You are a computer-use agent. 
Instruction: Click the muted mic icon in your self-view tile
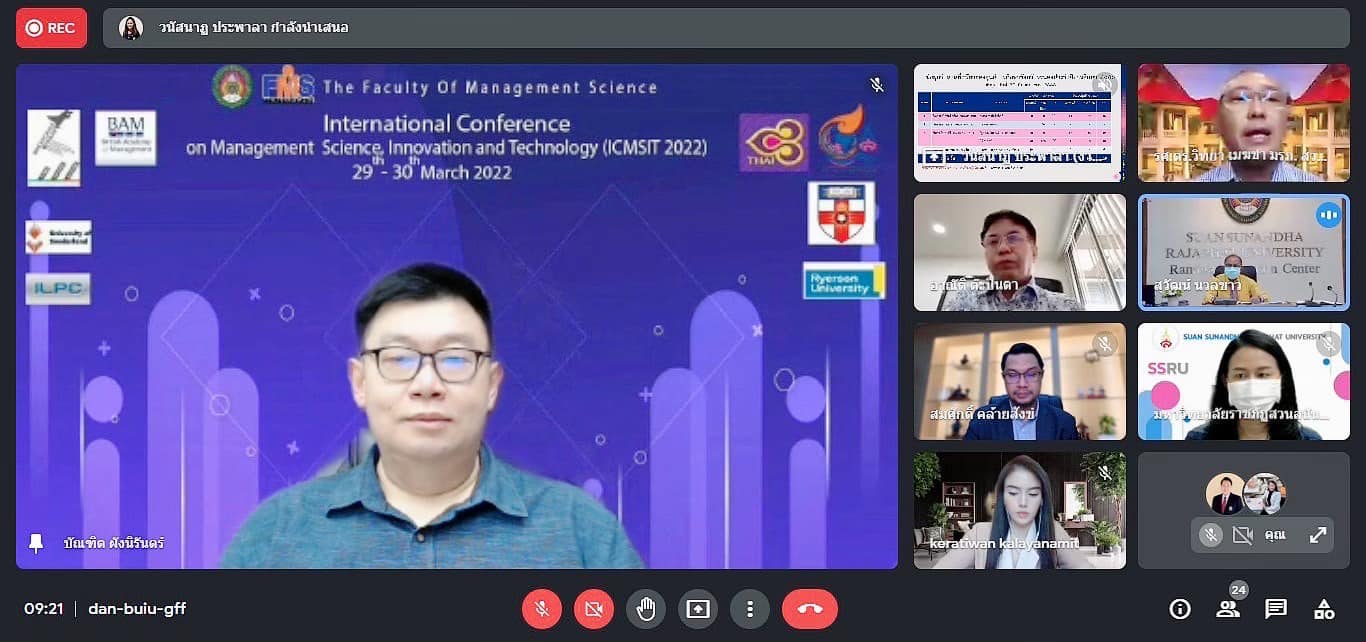point(1211,535)
